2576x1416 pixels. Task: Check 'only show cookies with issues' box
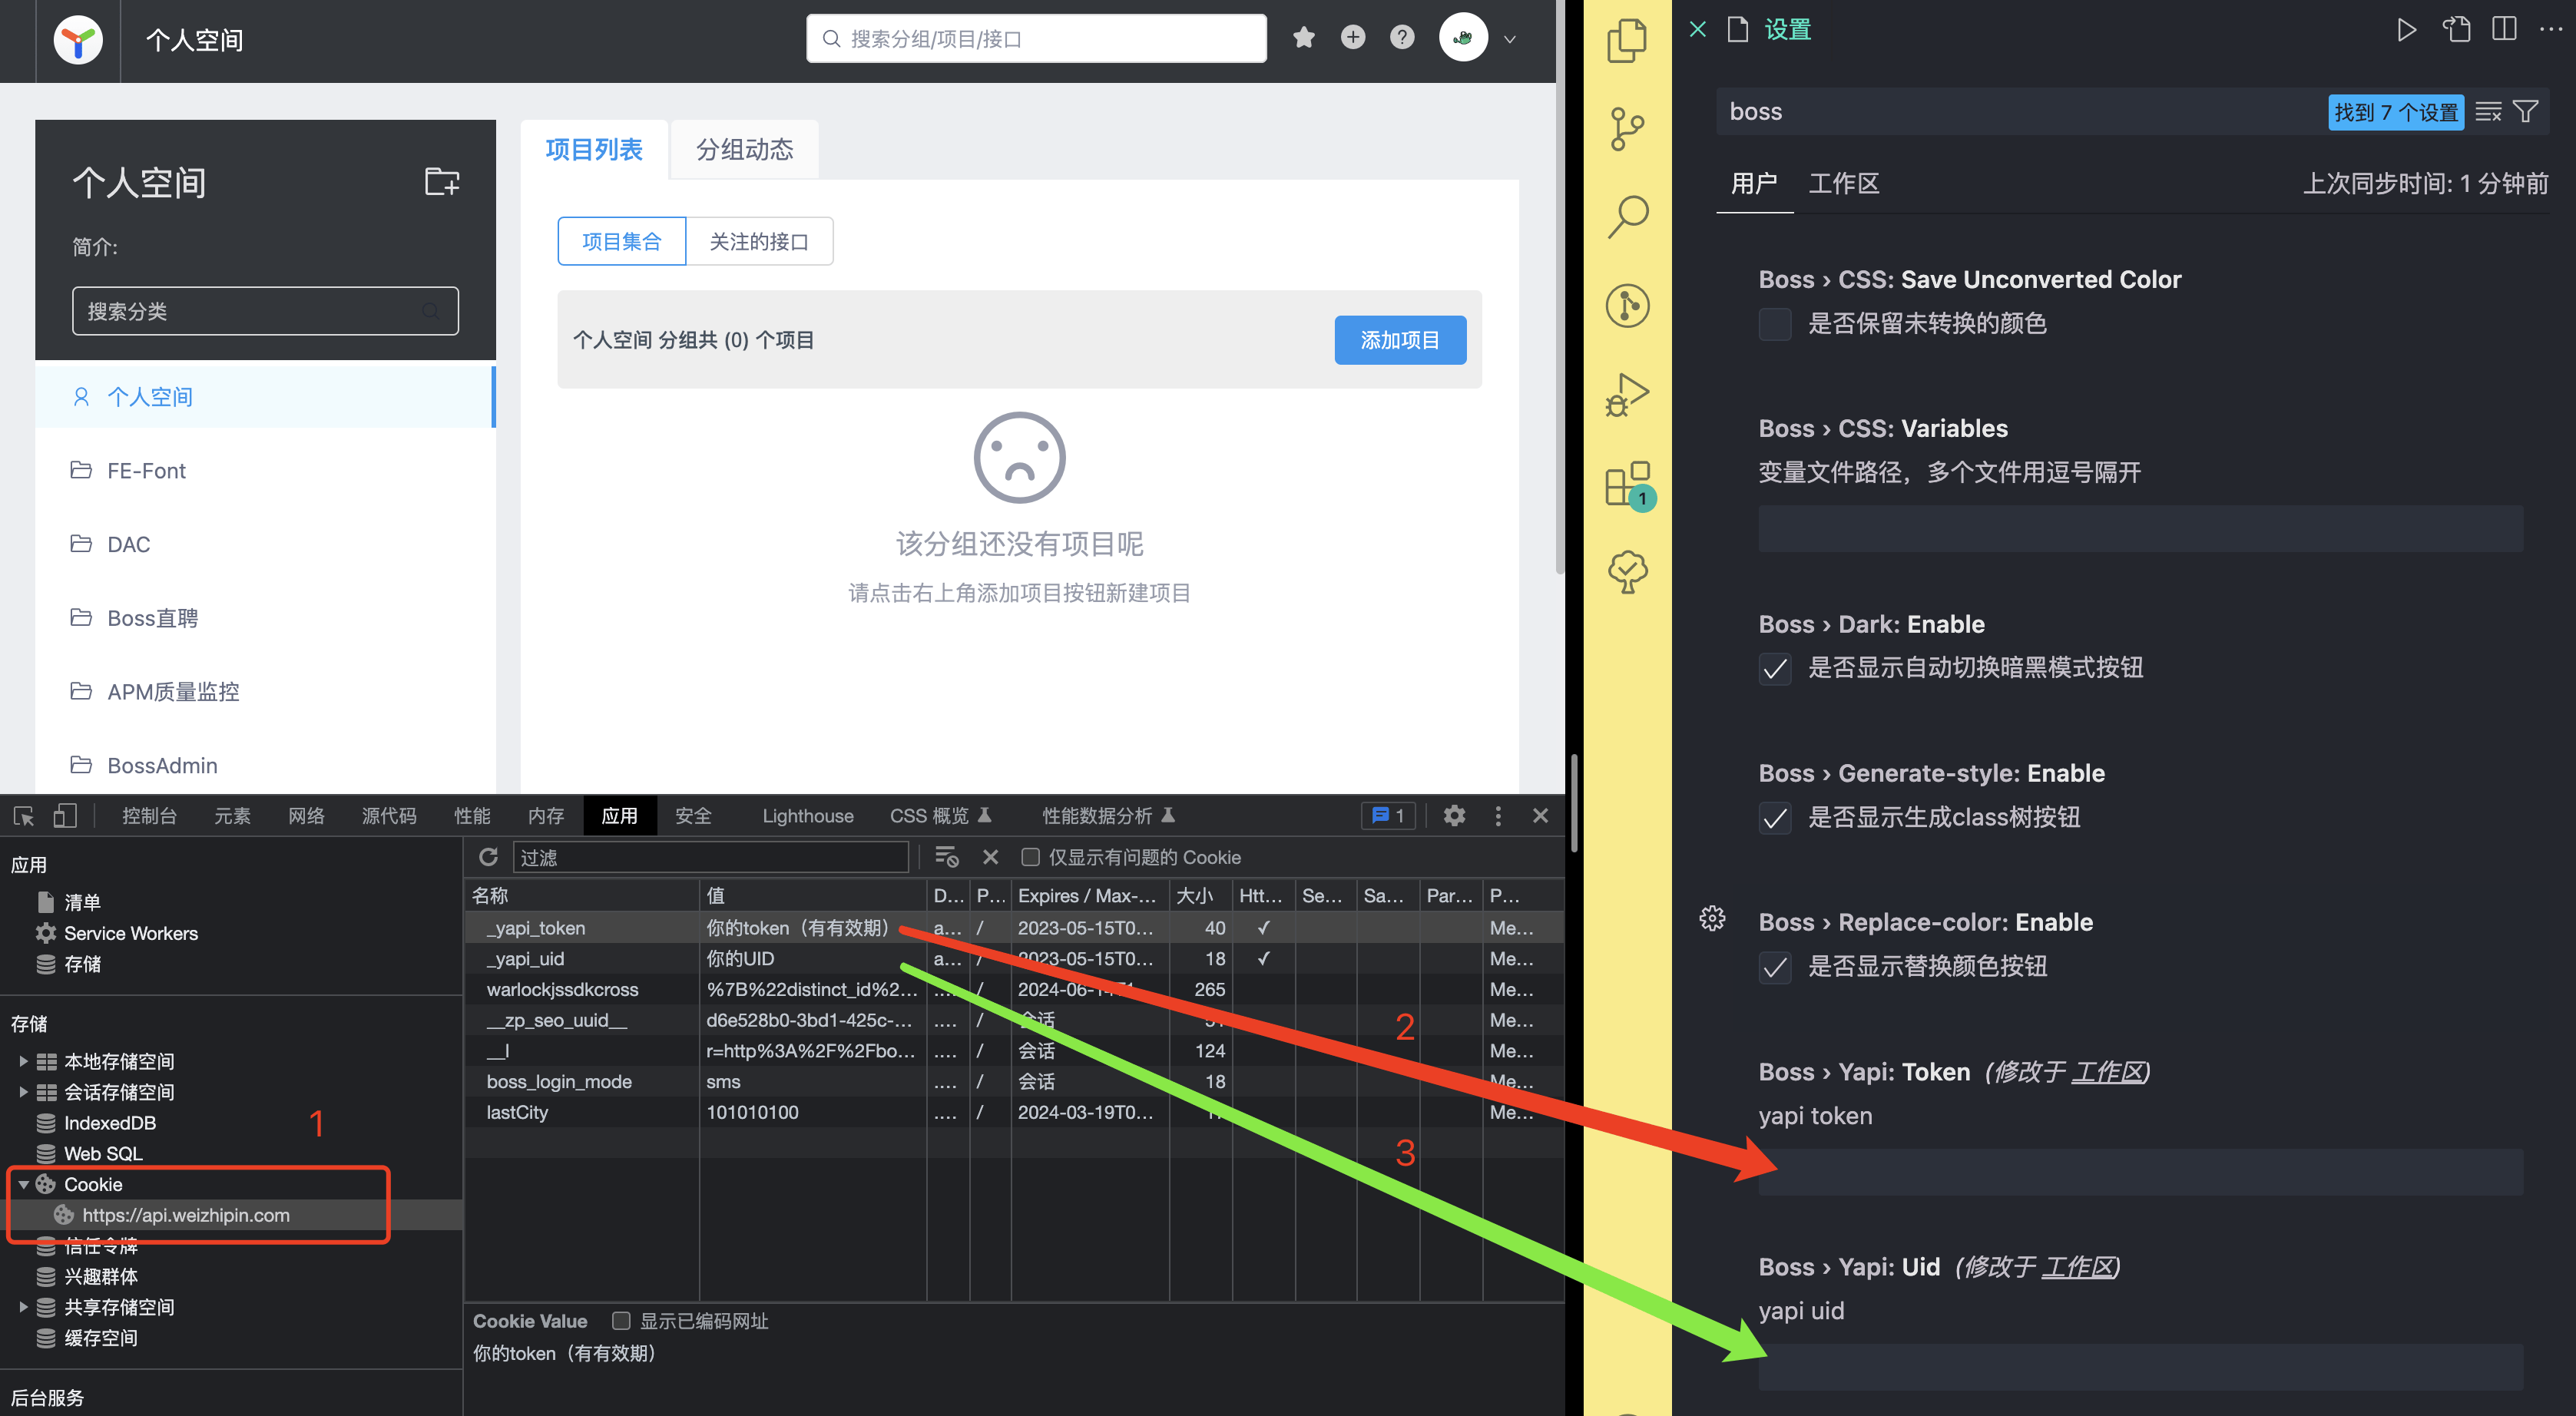1030,857
